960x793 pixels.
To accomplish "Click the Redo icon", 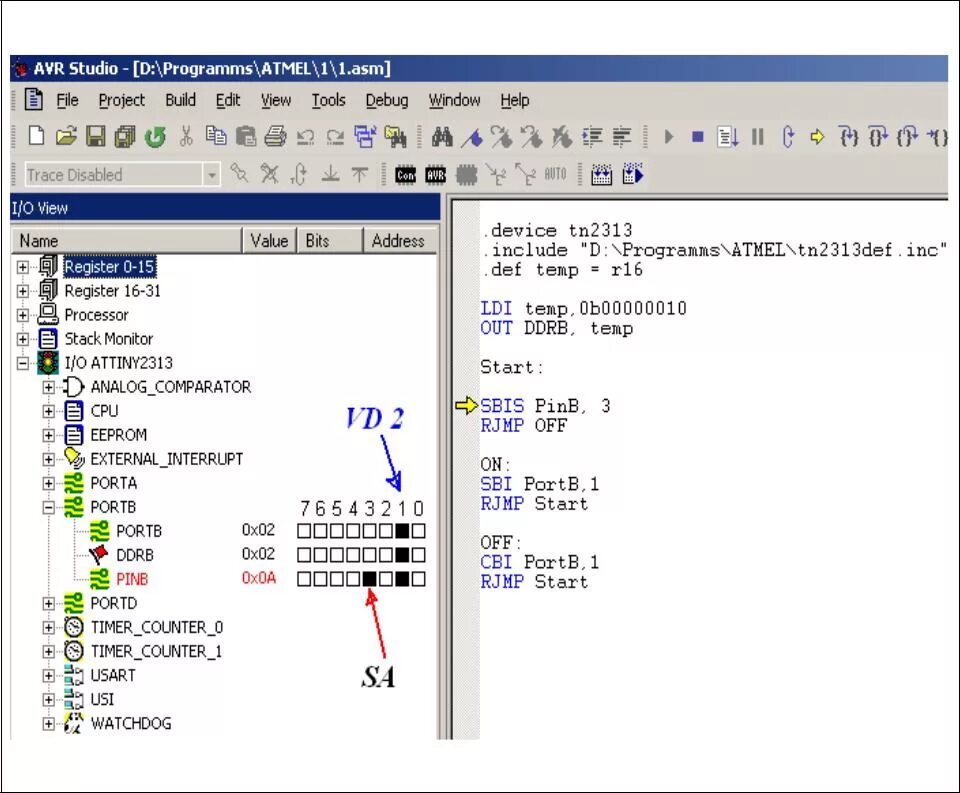I will coord(335,137).
